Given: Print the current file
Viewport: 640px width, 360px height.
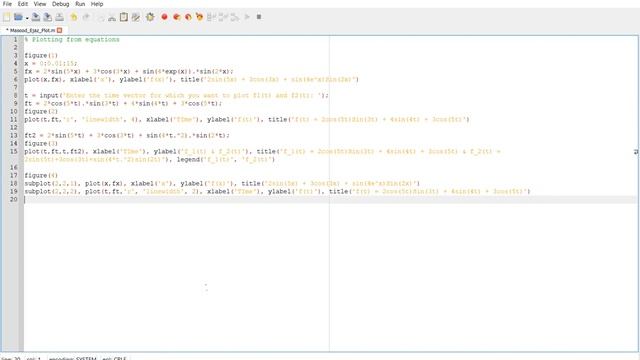Looking at the screenshot, I should pyautogui.click(x=60, y=17).
